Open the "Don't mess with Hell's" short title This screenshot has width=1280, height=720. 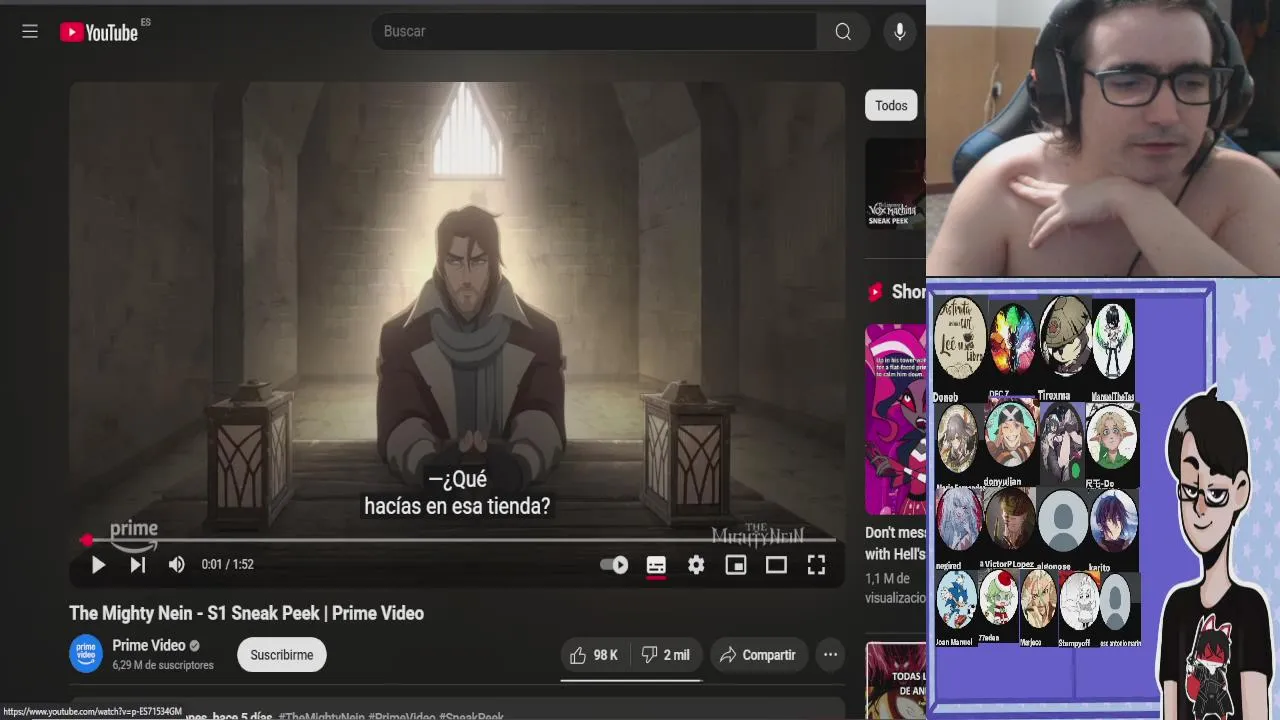895,543
